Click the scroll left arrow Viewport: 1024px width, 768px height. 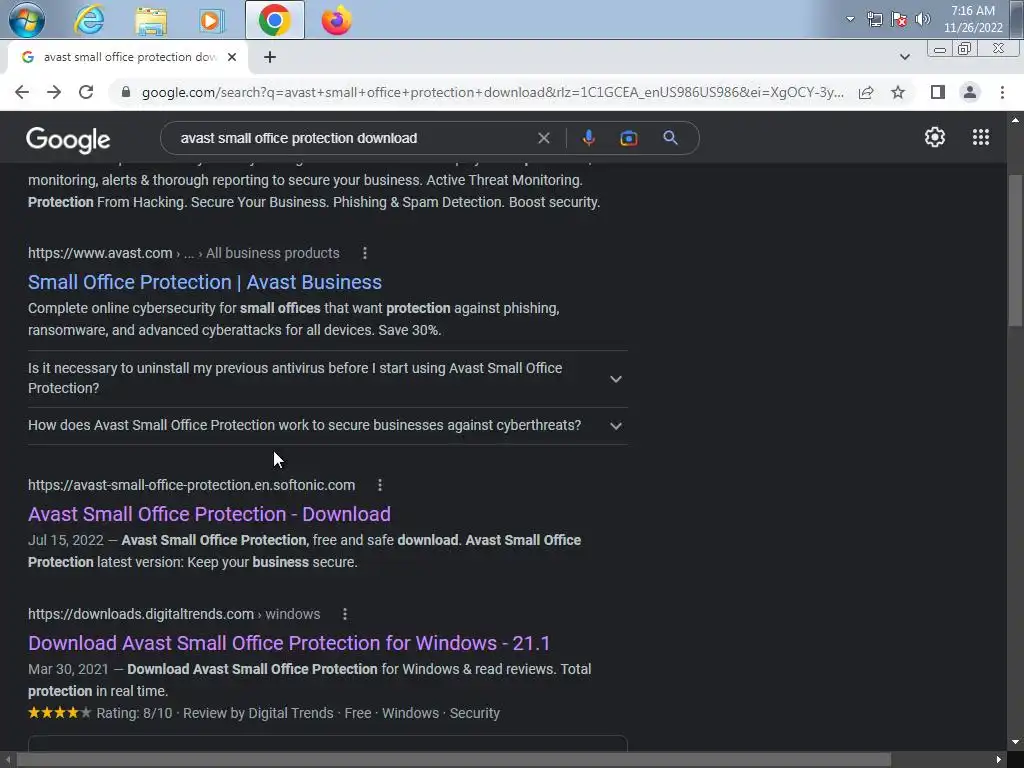(x=7, y=760)
